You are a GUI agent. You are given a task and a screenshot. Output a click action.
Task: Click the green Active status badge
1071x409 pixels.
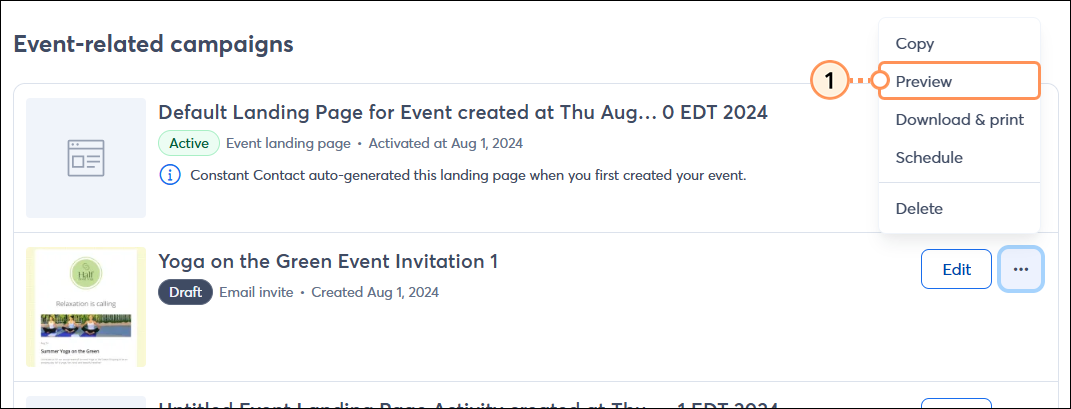point(189,143)
